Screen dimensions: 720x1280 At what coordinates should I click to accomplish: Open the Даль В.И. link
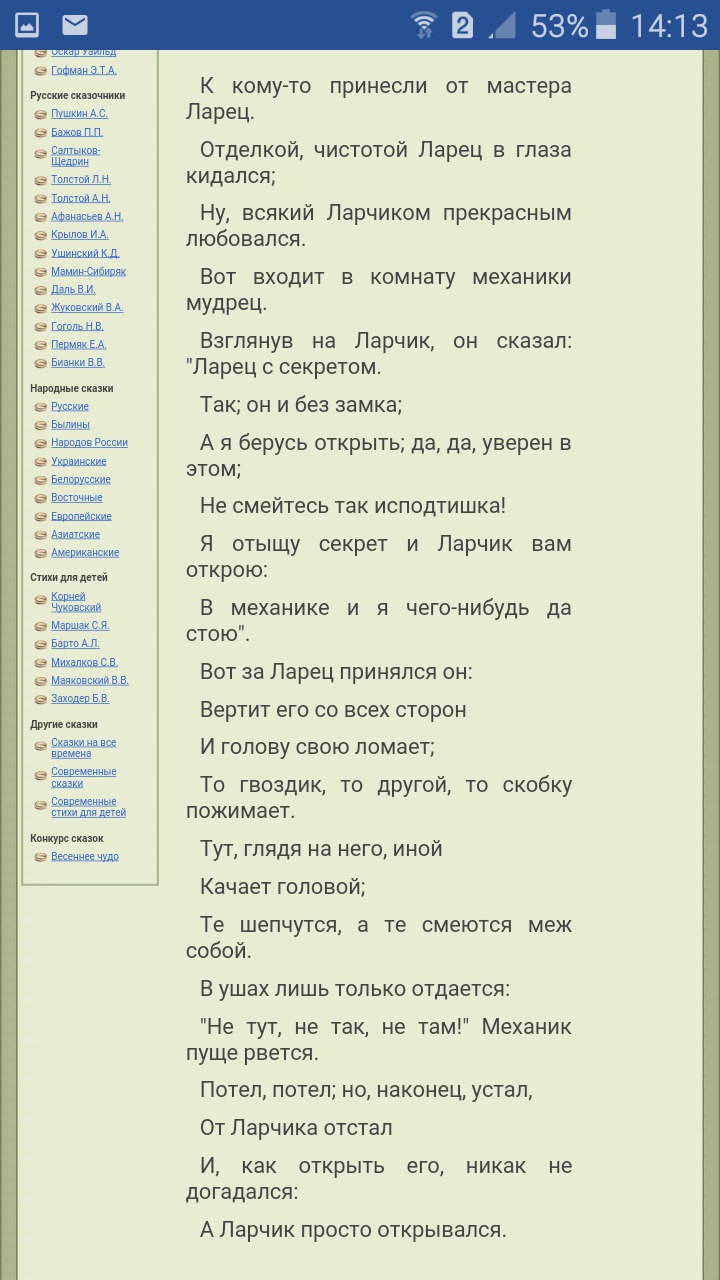(73, 289)
